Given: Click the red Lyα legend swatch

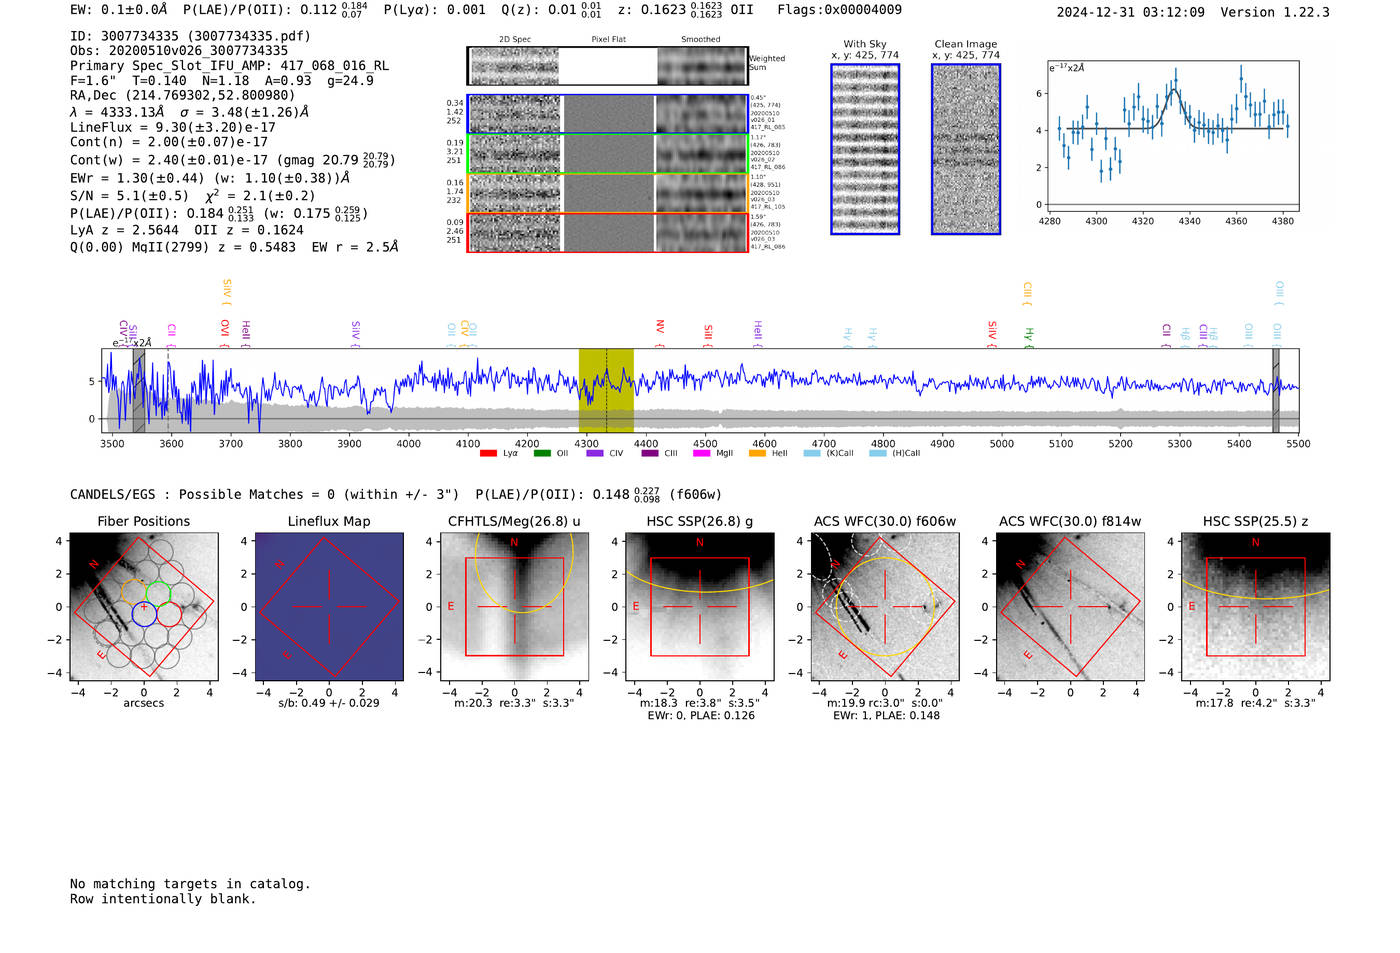Looking at the screenshot, I should (488, 453).
